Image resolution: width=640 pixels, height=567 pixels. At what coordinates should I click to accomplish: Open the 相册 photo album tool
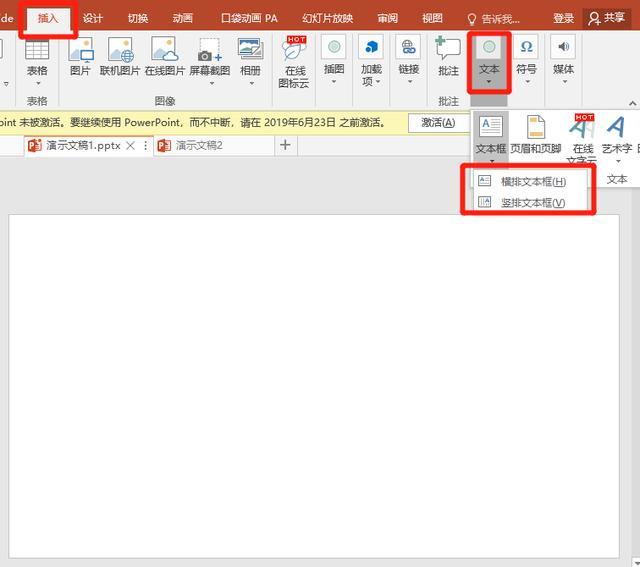coord(250,49)
